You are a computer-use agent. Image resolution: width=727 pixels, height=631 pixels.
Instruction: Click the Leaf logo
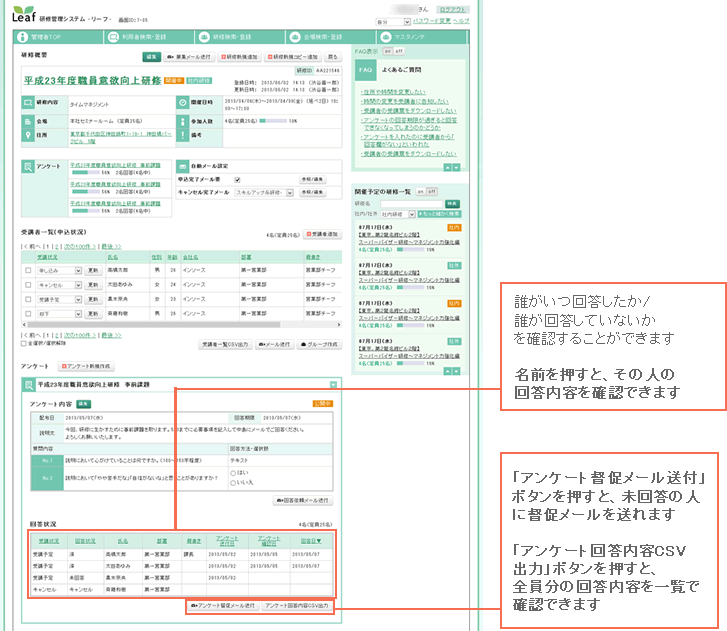23,14
